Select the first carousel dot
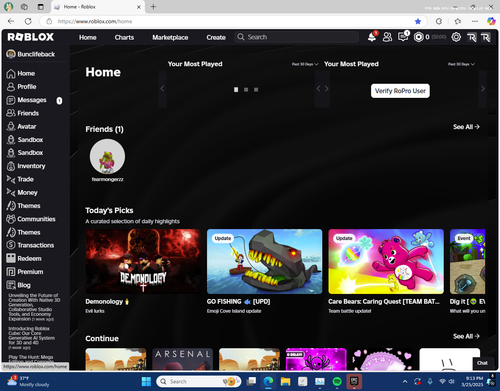This screenshot has height=391, width=500. tap(236, 90)
